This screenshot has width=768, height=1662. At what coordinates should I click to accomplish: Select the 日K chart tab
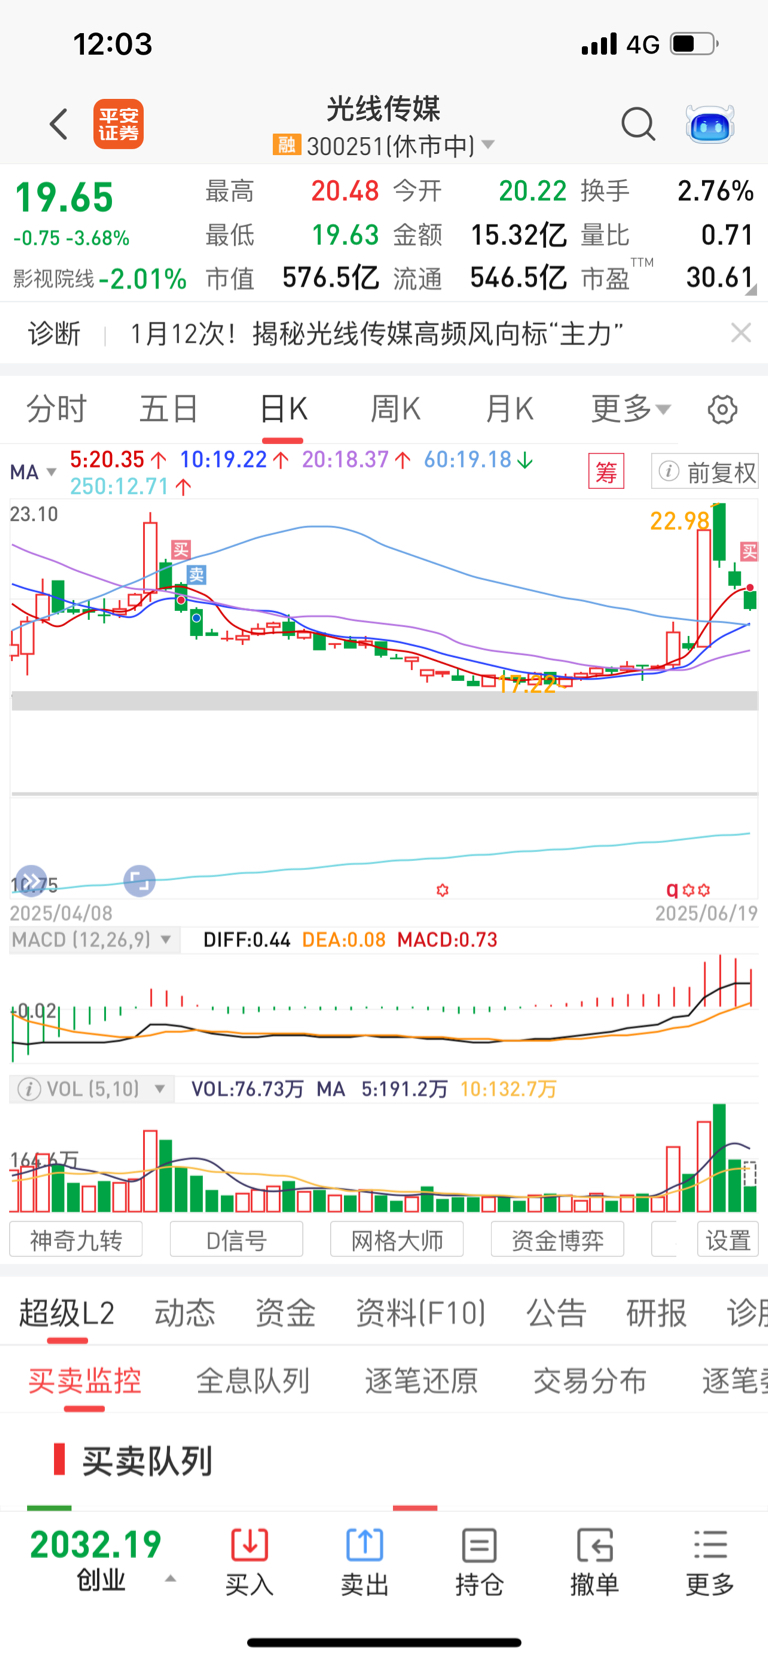point(283,409)
